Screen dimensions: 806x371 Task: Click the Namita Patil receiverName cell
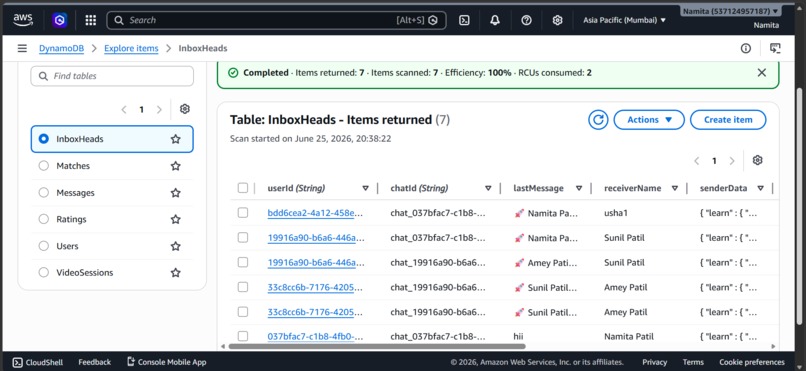tap(629, 337)
